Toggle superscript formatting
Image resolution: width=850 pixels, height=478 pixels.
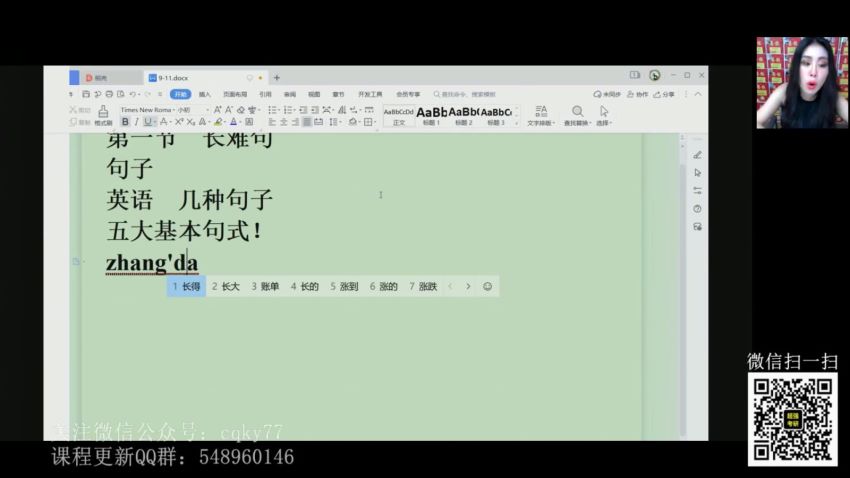179,122
